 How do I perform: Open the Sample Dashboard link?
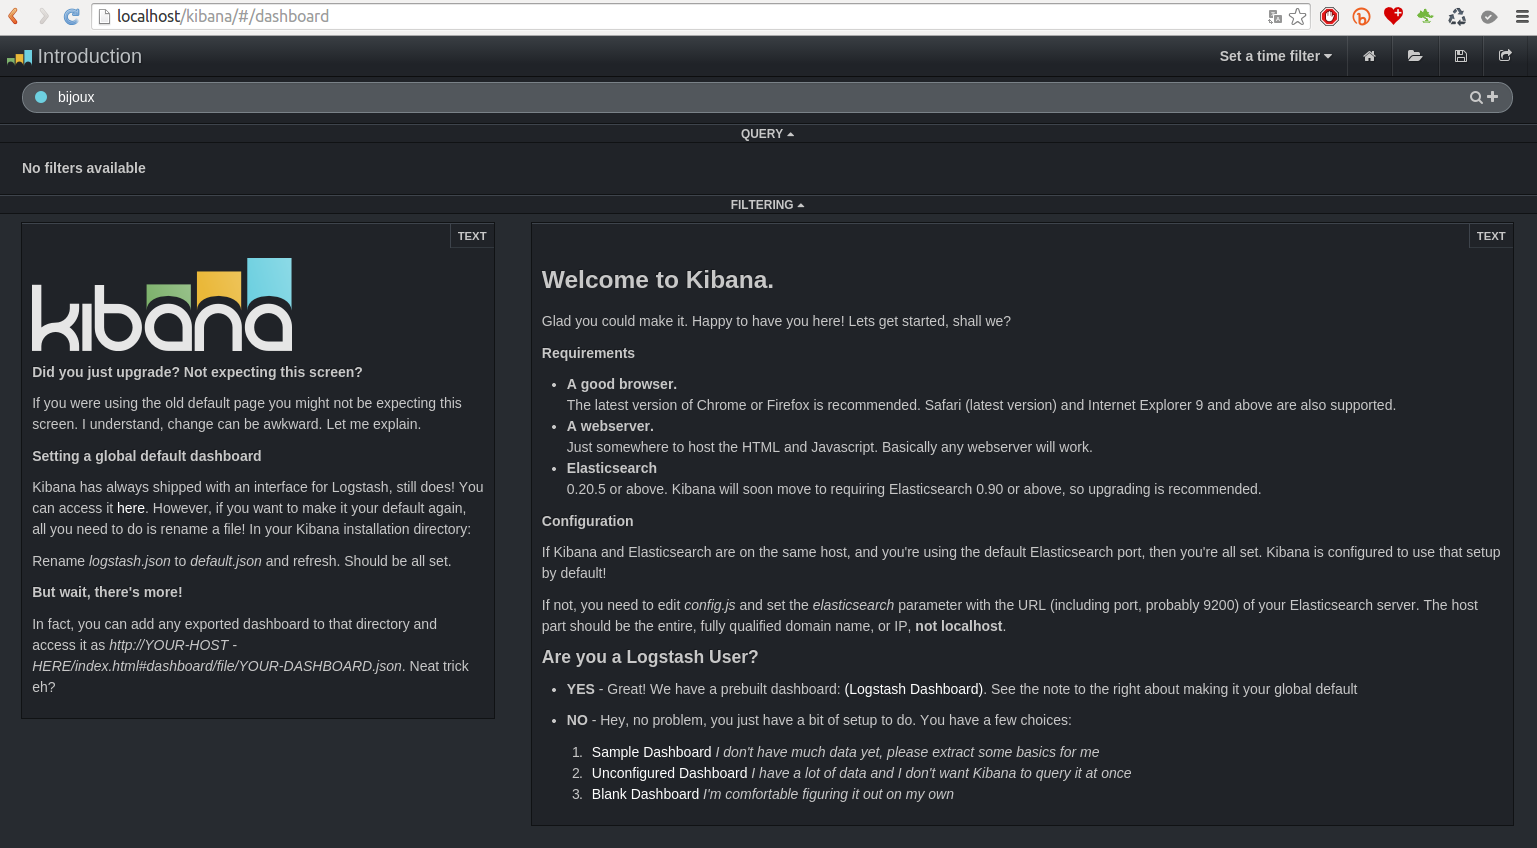[651, 752]
